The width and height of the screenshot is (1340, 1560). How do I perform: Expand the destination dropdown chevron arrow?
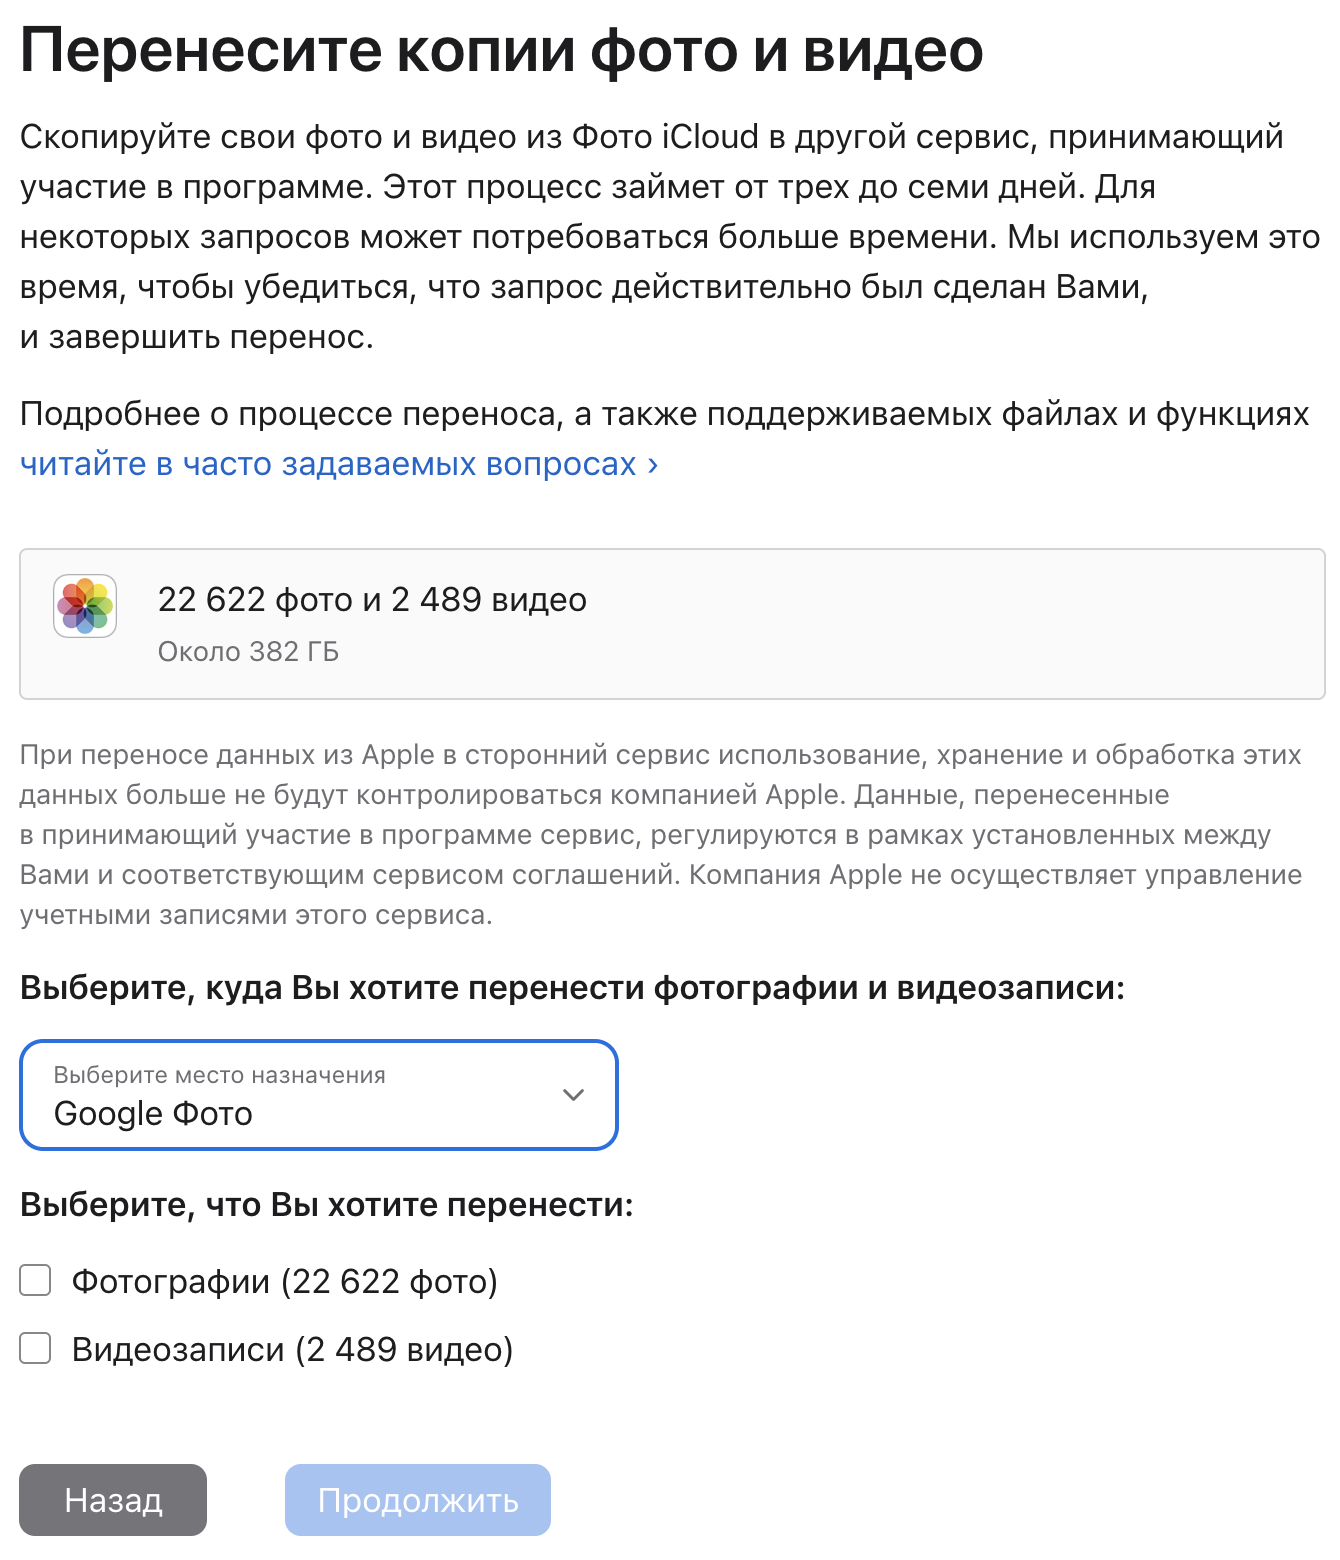(x=573, y=1095)
